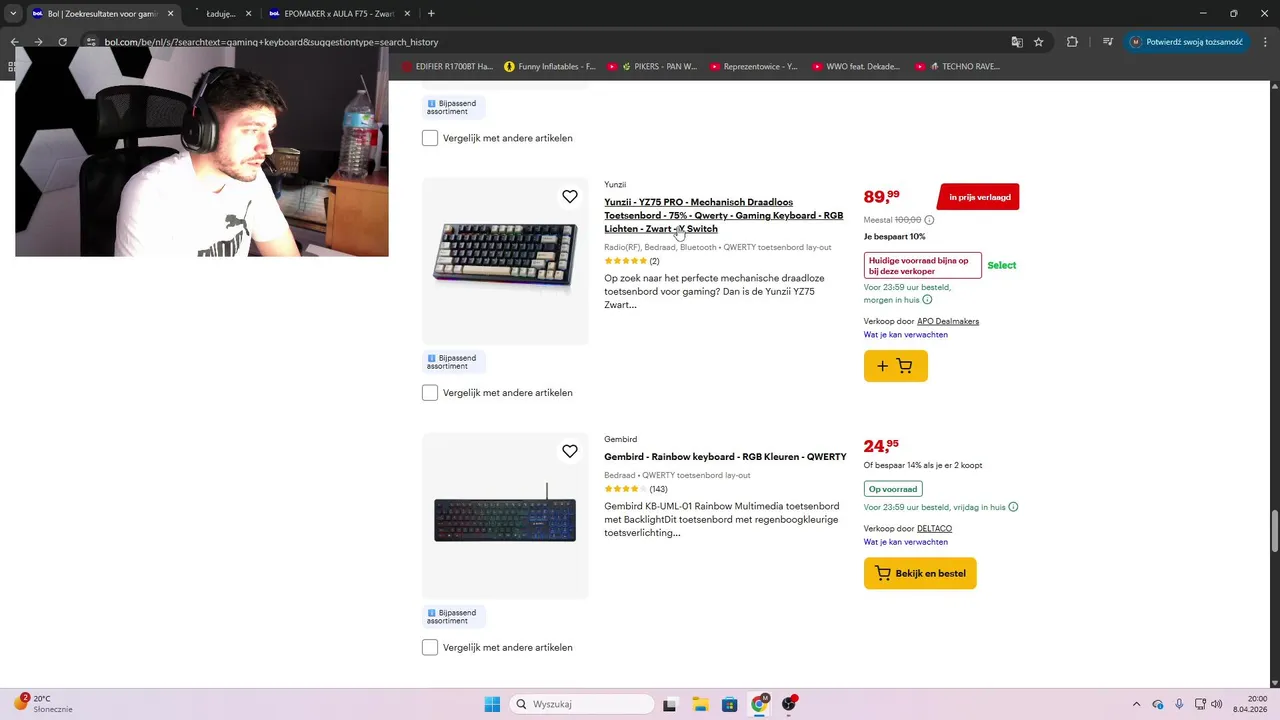
Task: Open Microsoft Store from taskbar
Action: pos(730,704)
